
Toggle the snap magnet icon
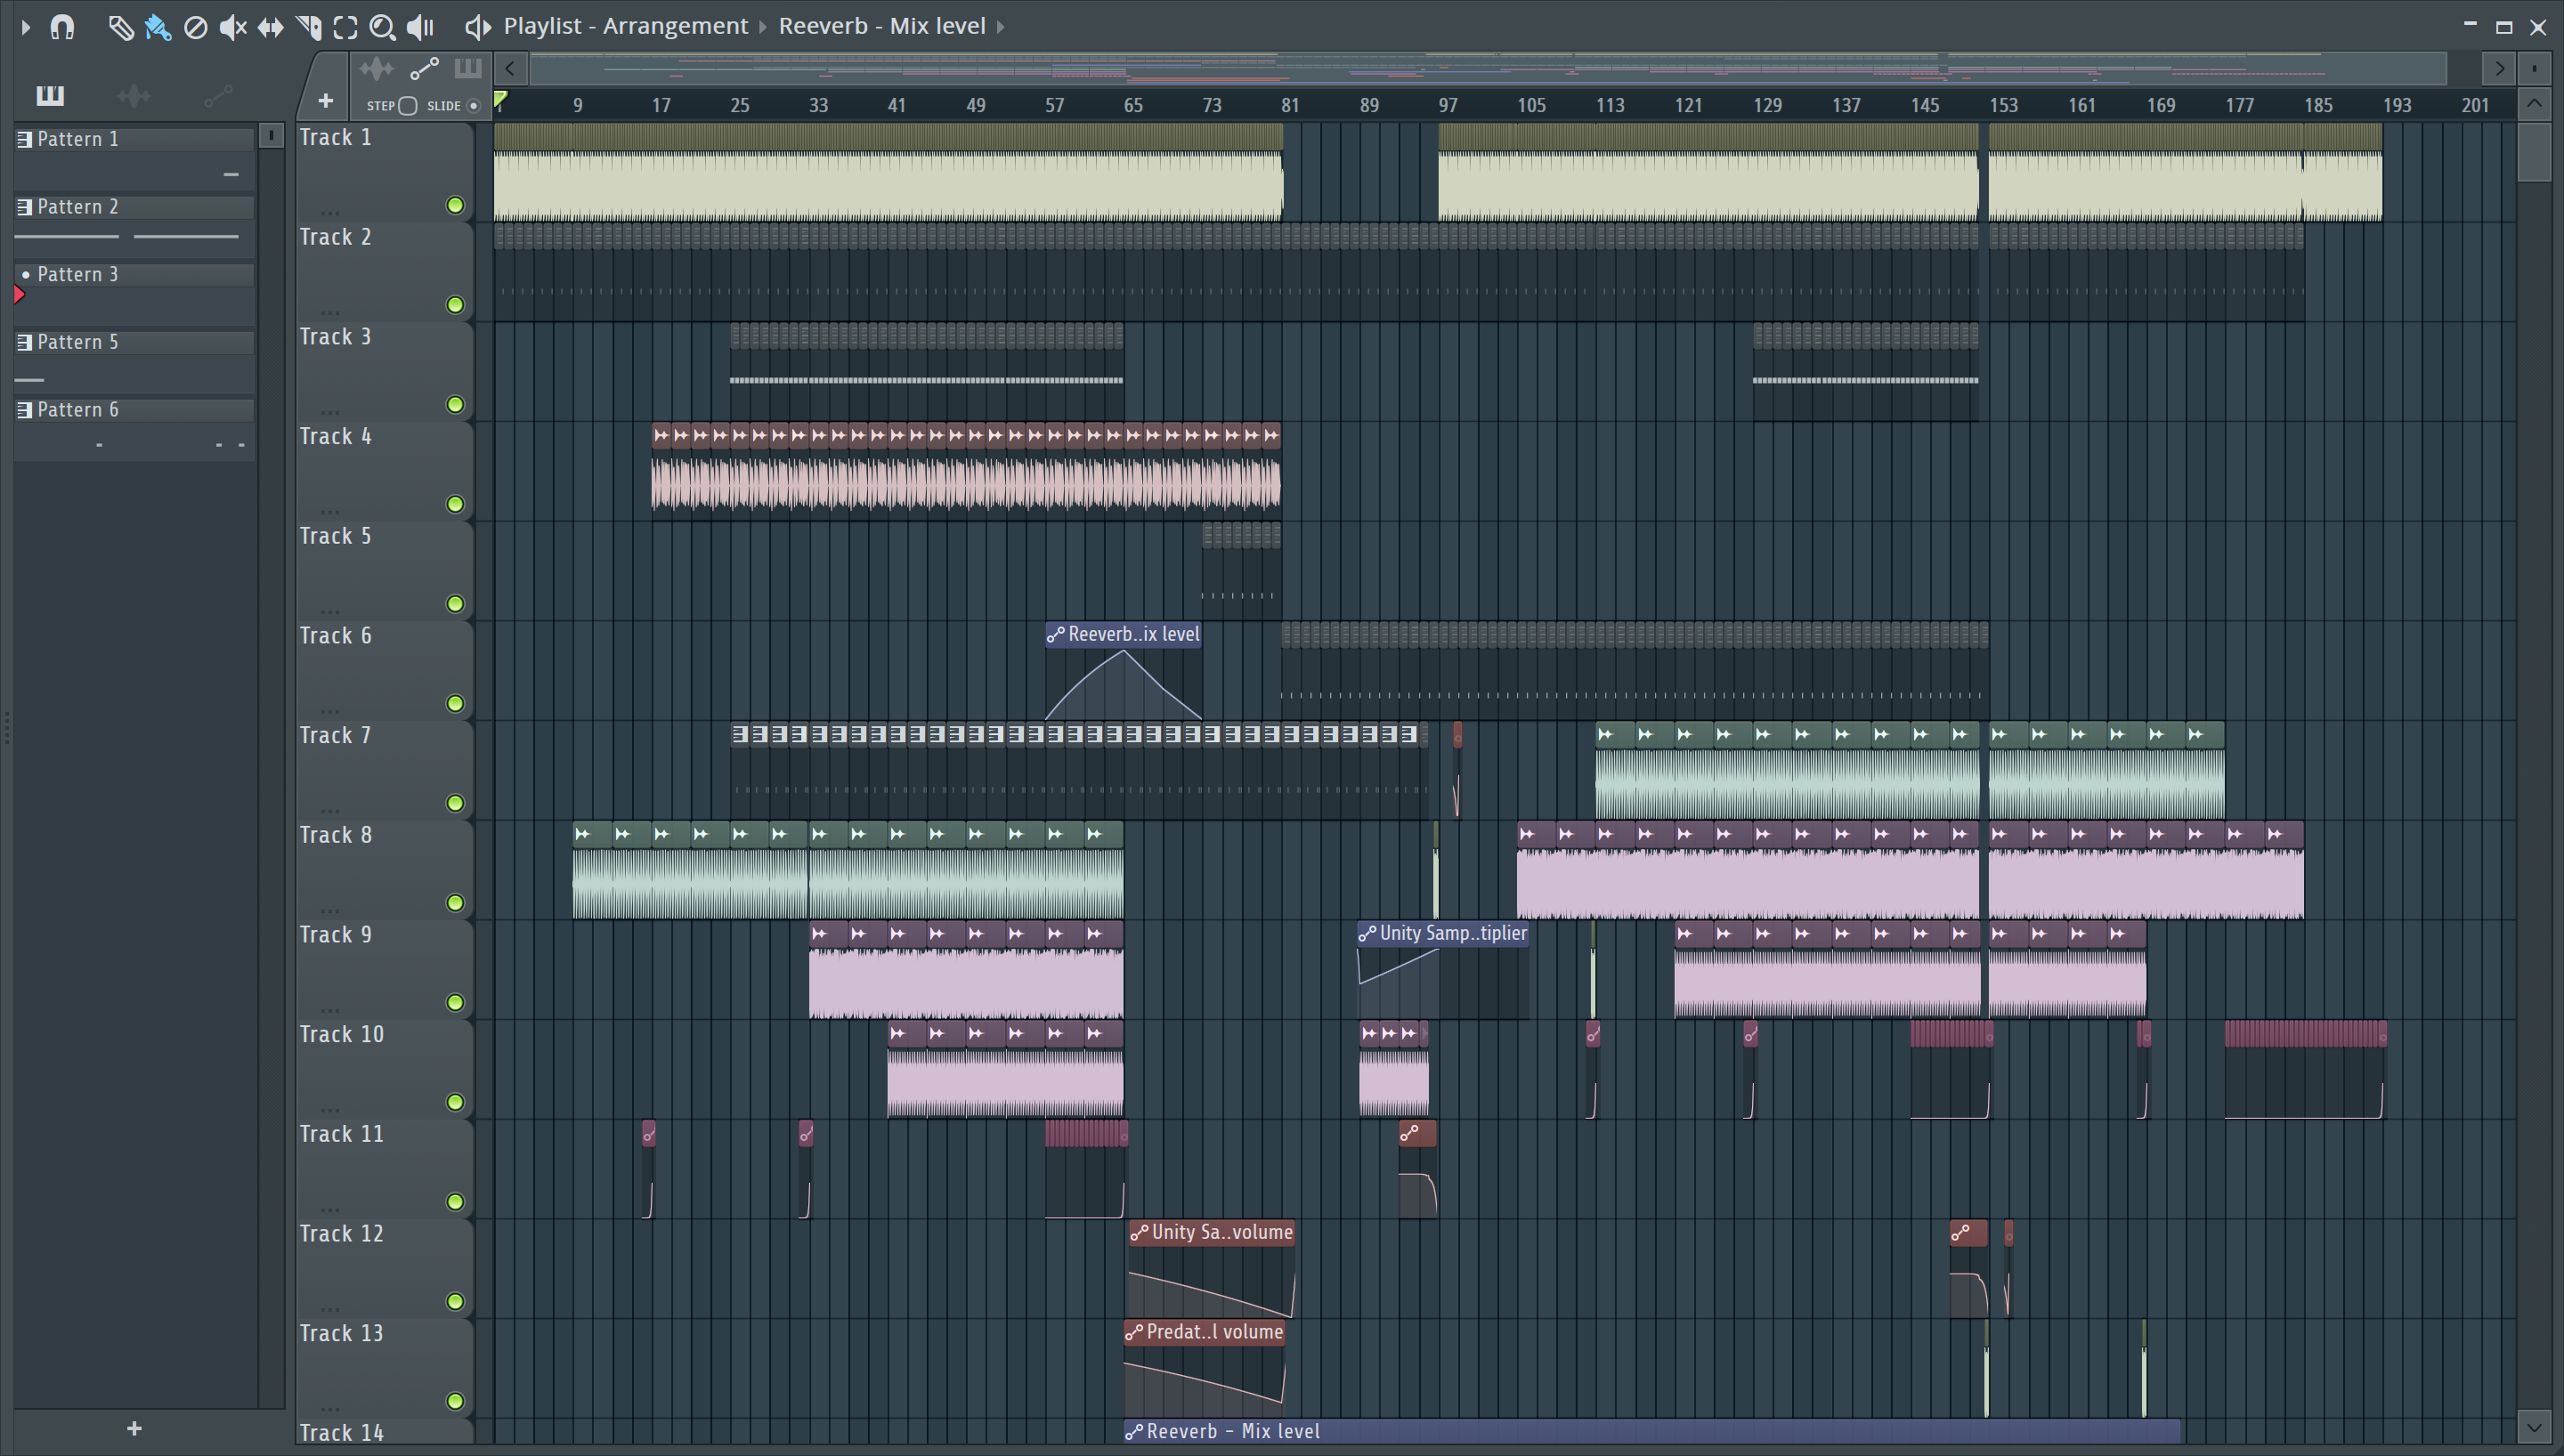click(x=62, y=26)
